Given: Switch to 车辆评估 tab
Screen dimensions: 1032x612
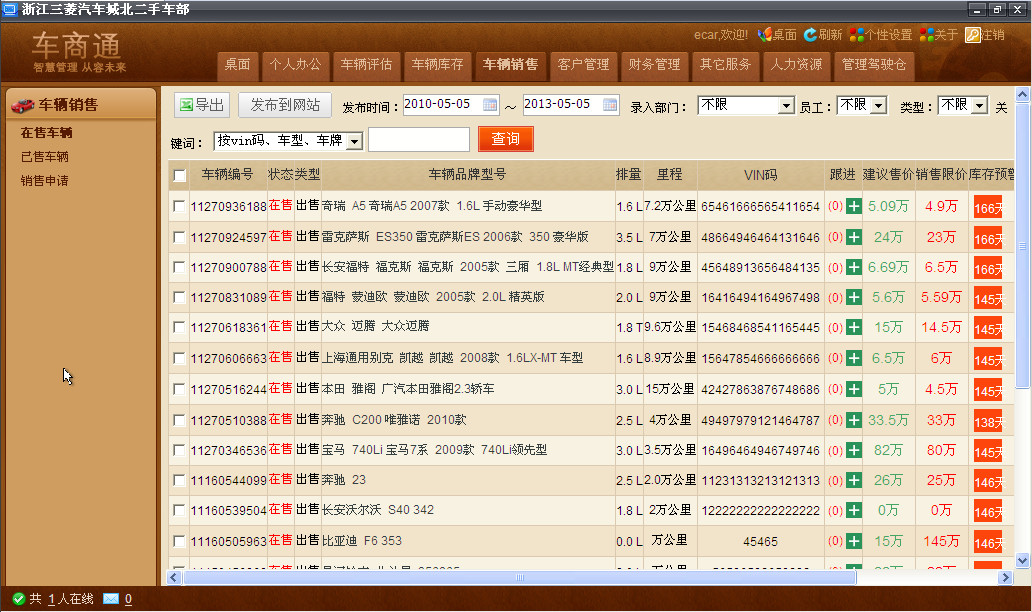Looking at the screenshot, I should (367, 64).
